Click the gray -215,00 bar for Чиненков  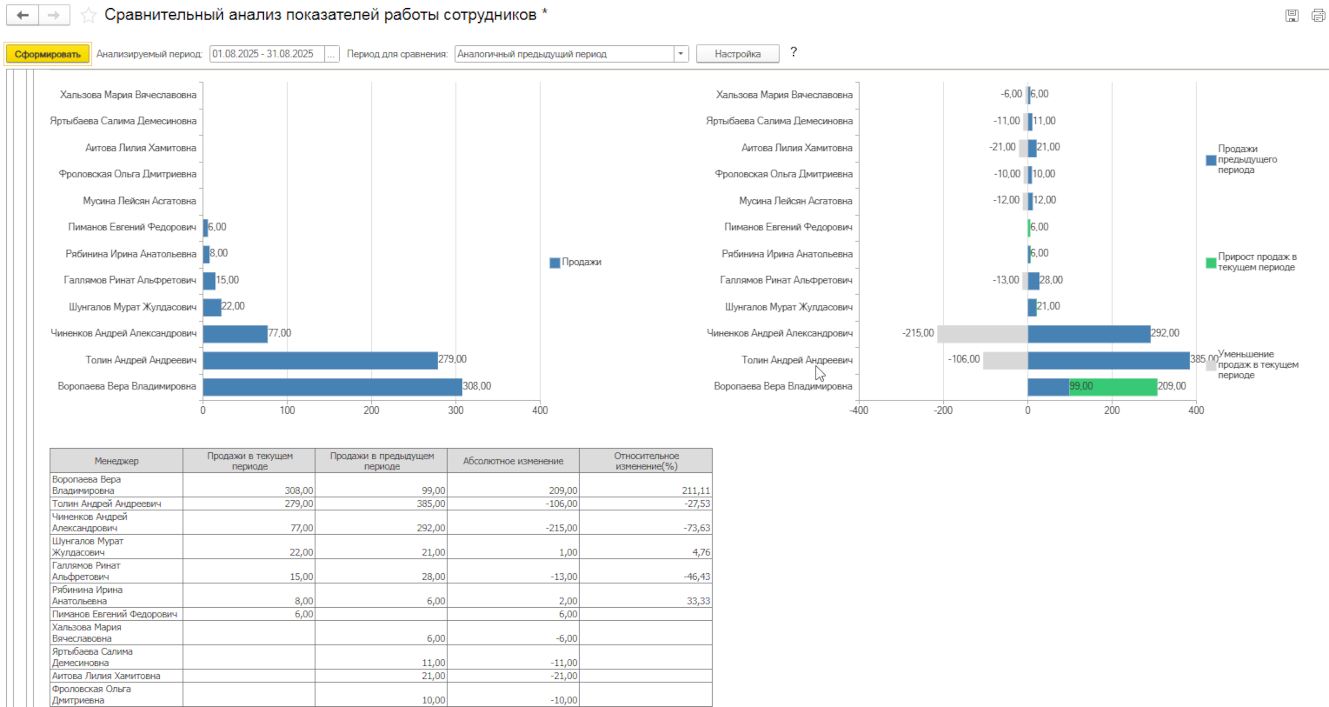click(981, 333)
